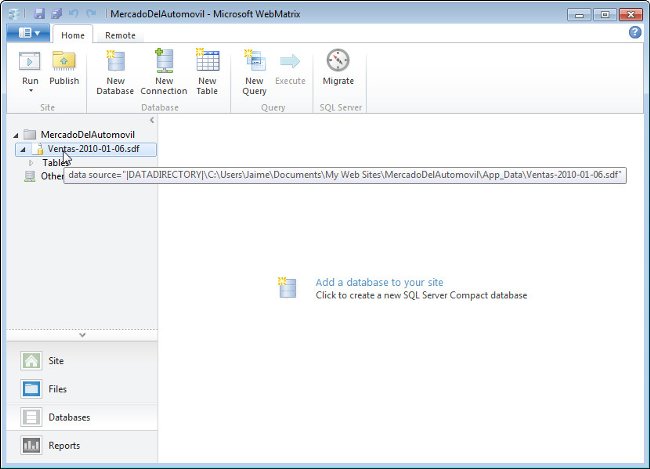The height and width of the screenshot is (469, 650).
Task: Click the 'Add a database to your site' link
Action: 379,282
